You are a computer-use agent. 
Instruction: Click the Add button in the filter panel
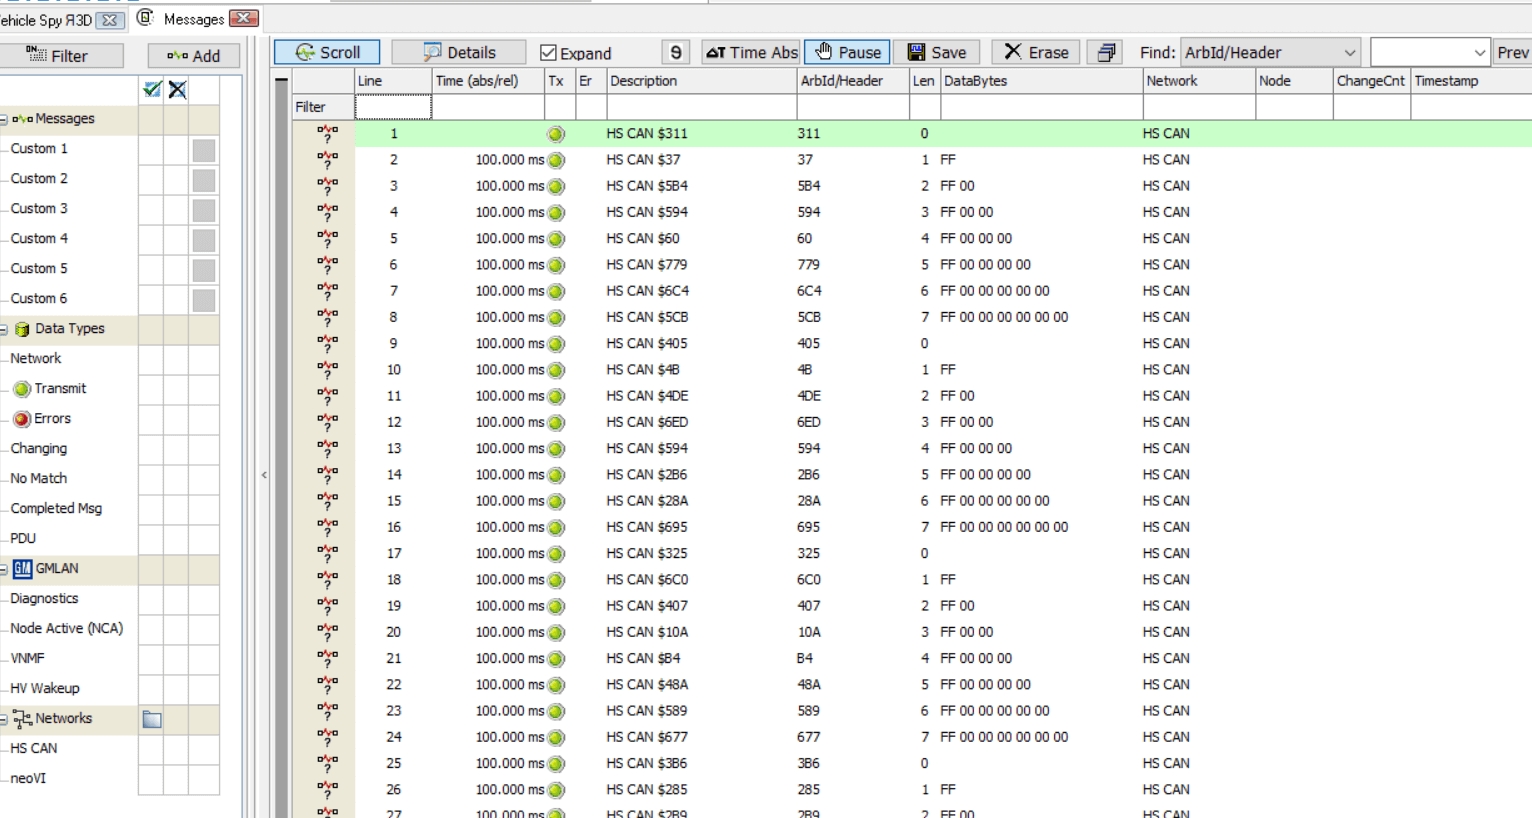pyautogui.click(x=194, y=56)
